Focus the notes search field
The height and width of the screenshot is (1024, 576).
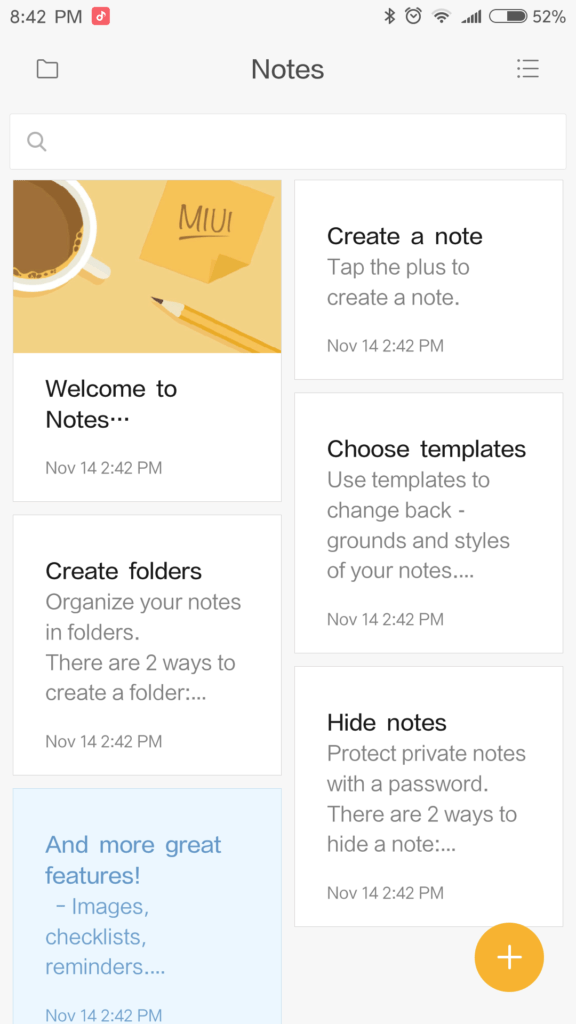pyautogui.click(x=288, y=142)
